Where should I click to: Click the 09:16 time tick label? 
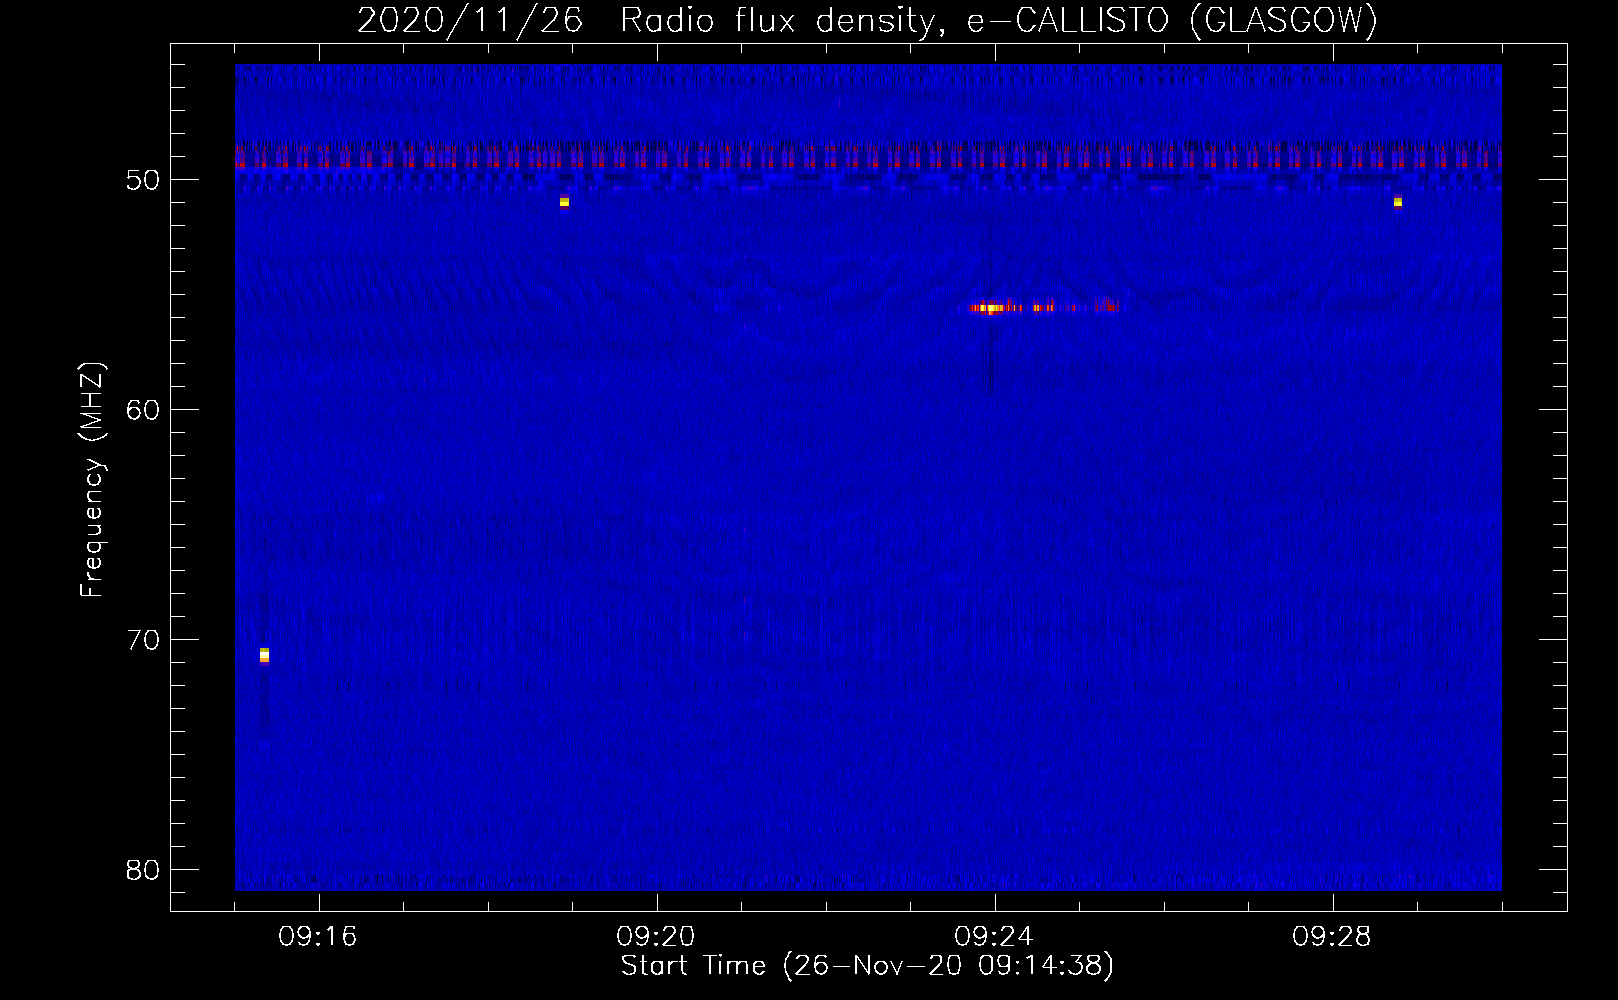pos(318,937)
